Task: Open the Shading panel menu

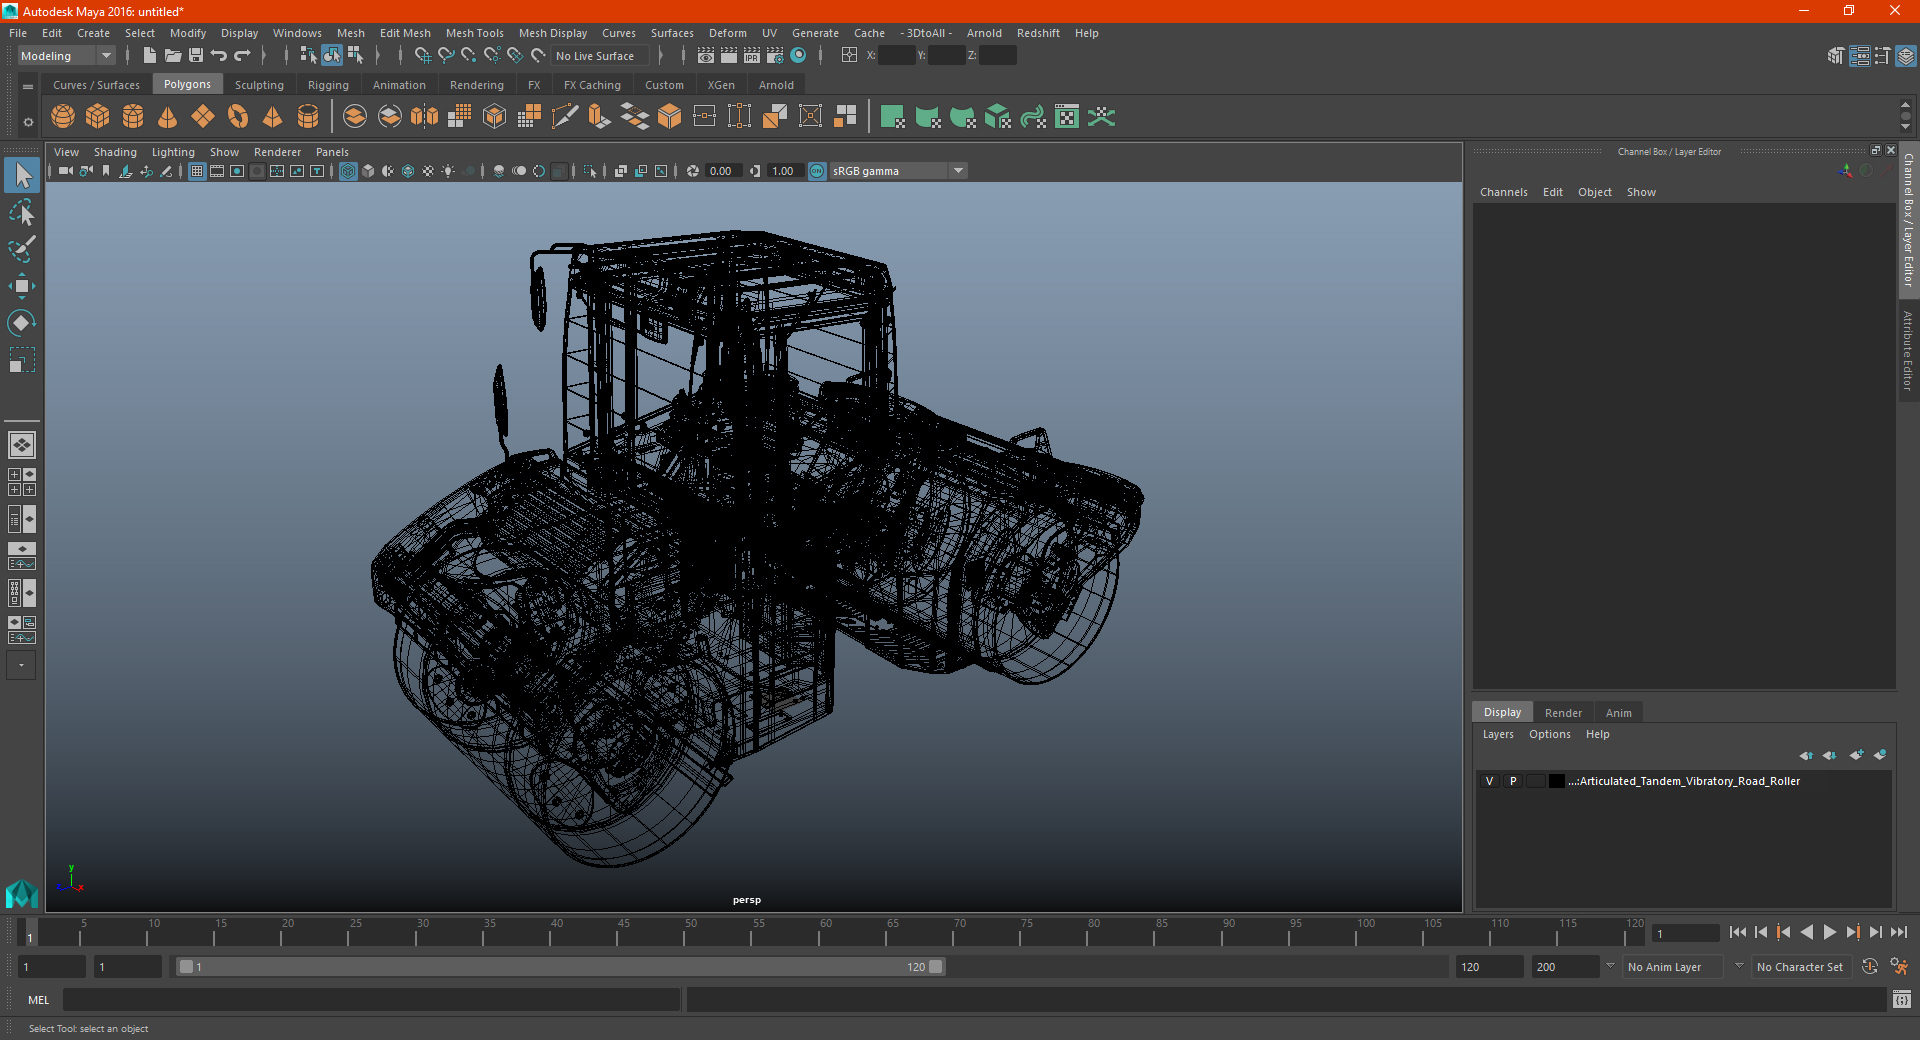Action: (x=115, y=152)
